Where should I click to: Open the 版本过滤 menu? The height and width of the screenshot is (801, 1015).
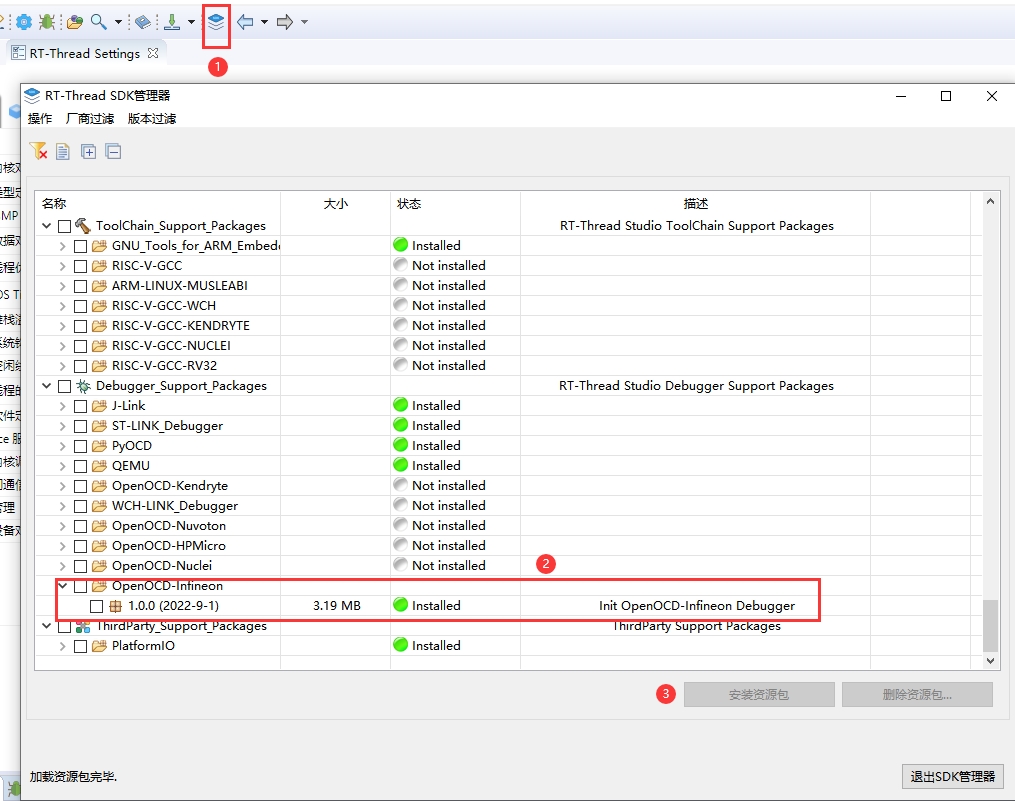pos(152,119)
